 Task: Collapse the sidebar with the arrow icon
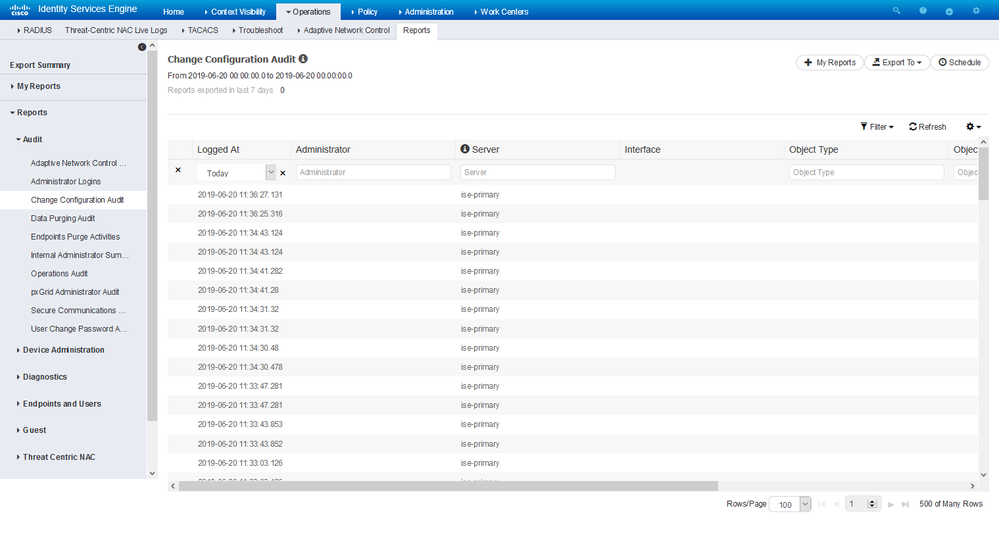click(x=142, y=47)
